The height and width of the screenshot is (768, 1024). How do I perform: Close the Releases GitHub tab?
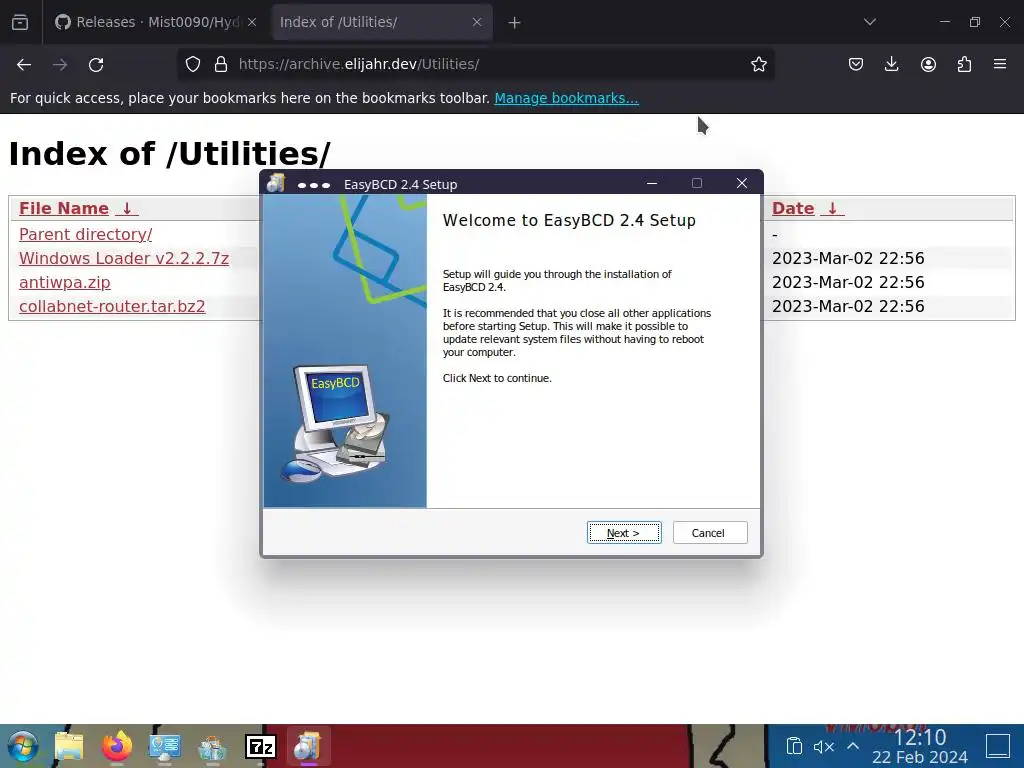(252, 22)
